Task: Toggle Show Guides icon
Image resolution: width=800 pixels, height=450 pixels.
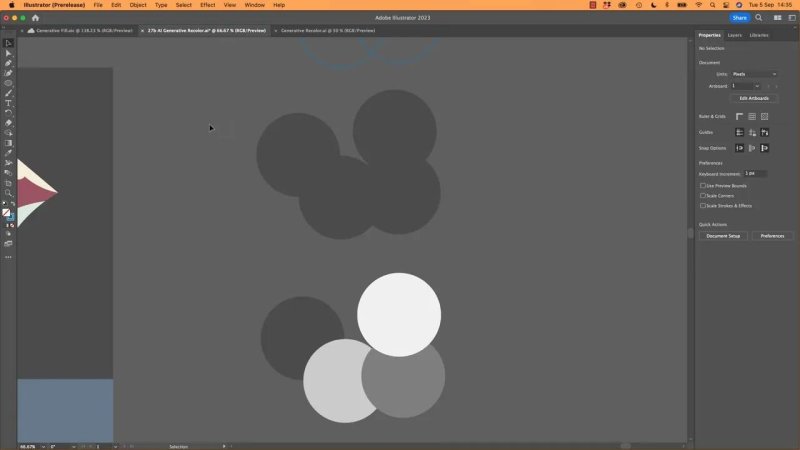Action: [739, 132]
